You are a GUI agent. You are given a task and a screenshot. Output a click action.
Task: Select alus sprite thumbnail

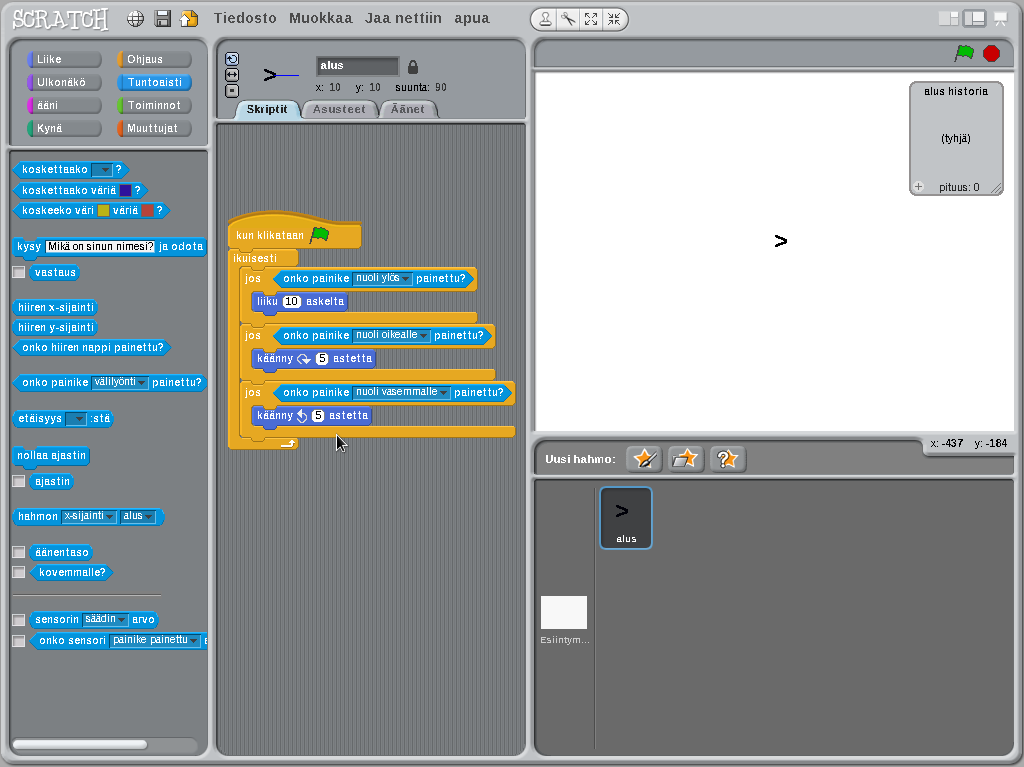pyautogui.click(x=626, y=517)
